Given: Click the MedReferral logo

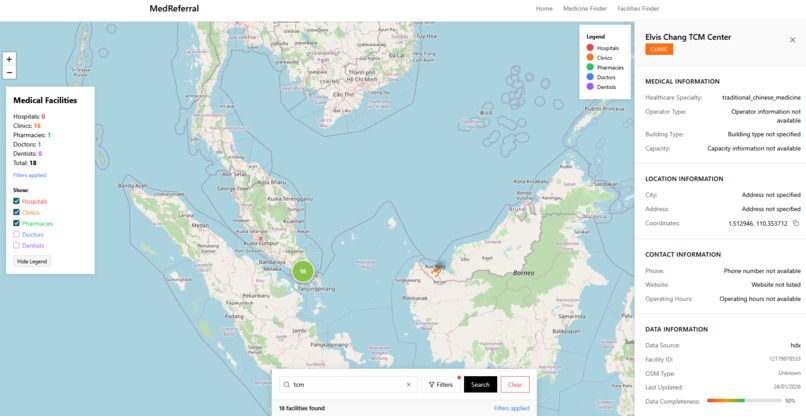Looking at the screenshot, I should pos(174,9).
